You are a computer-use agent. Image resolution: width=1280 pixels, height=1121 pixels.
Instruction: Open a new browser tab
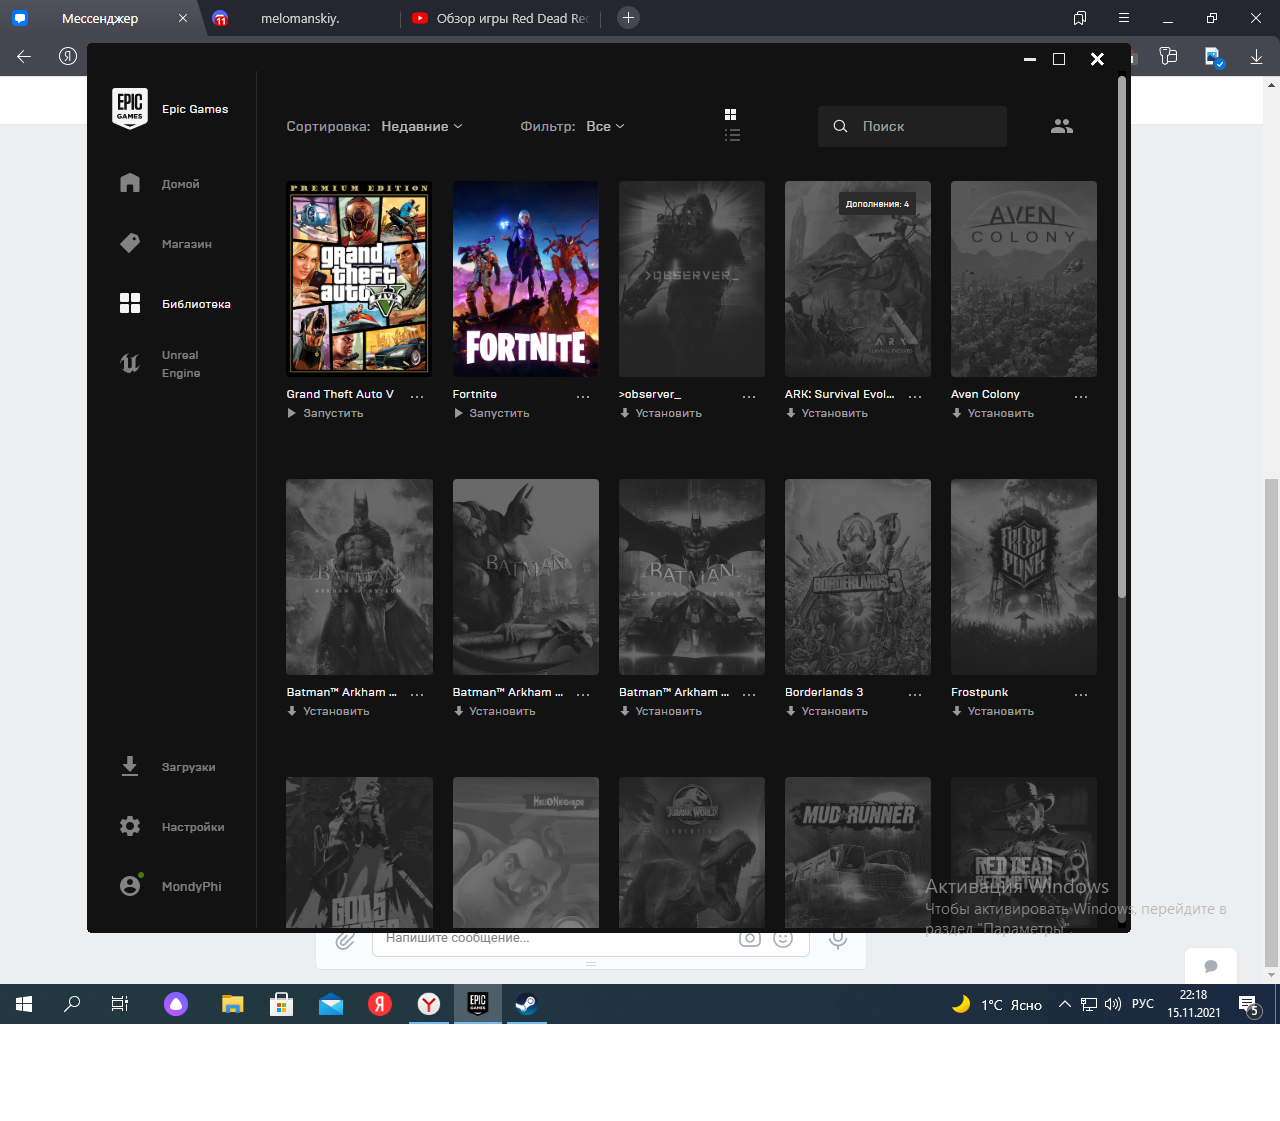pyautogui.click(x=628, y=17)
